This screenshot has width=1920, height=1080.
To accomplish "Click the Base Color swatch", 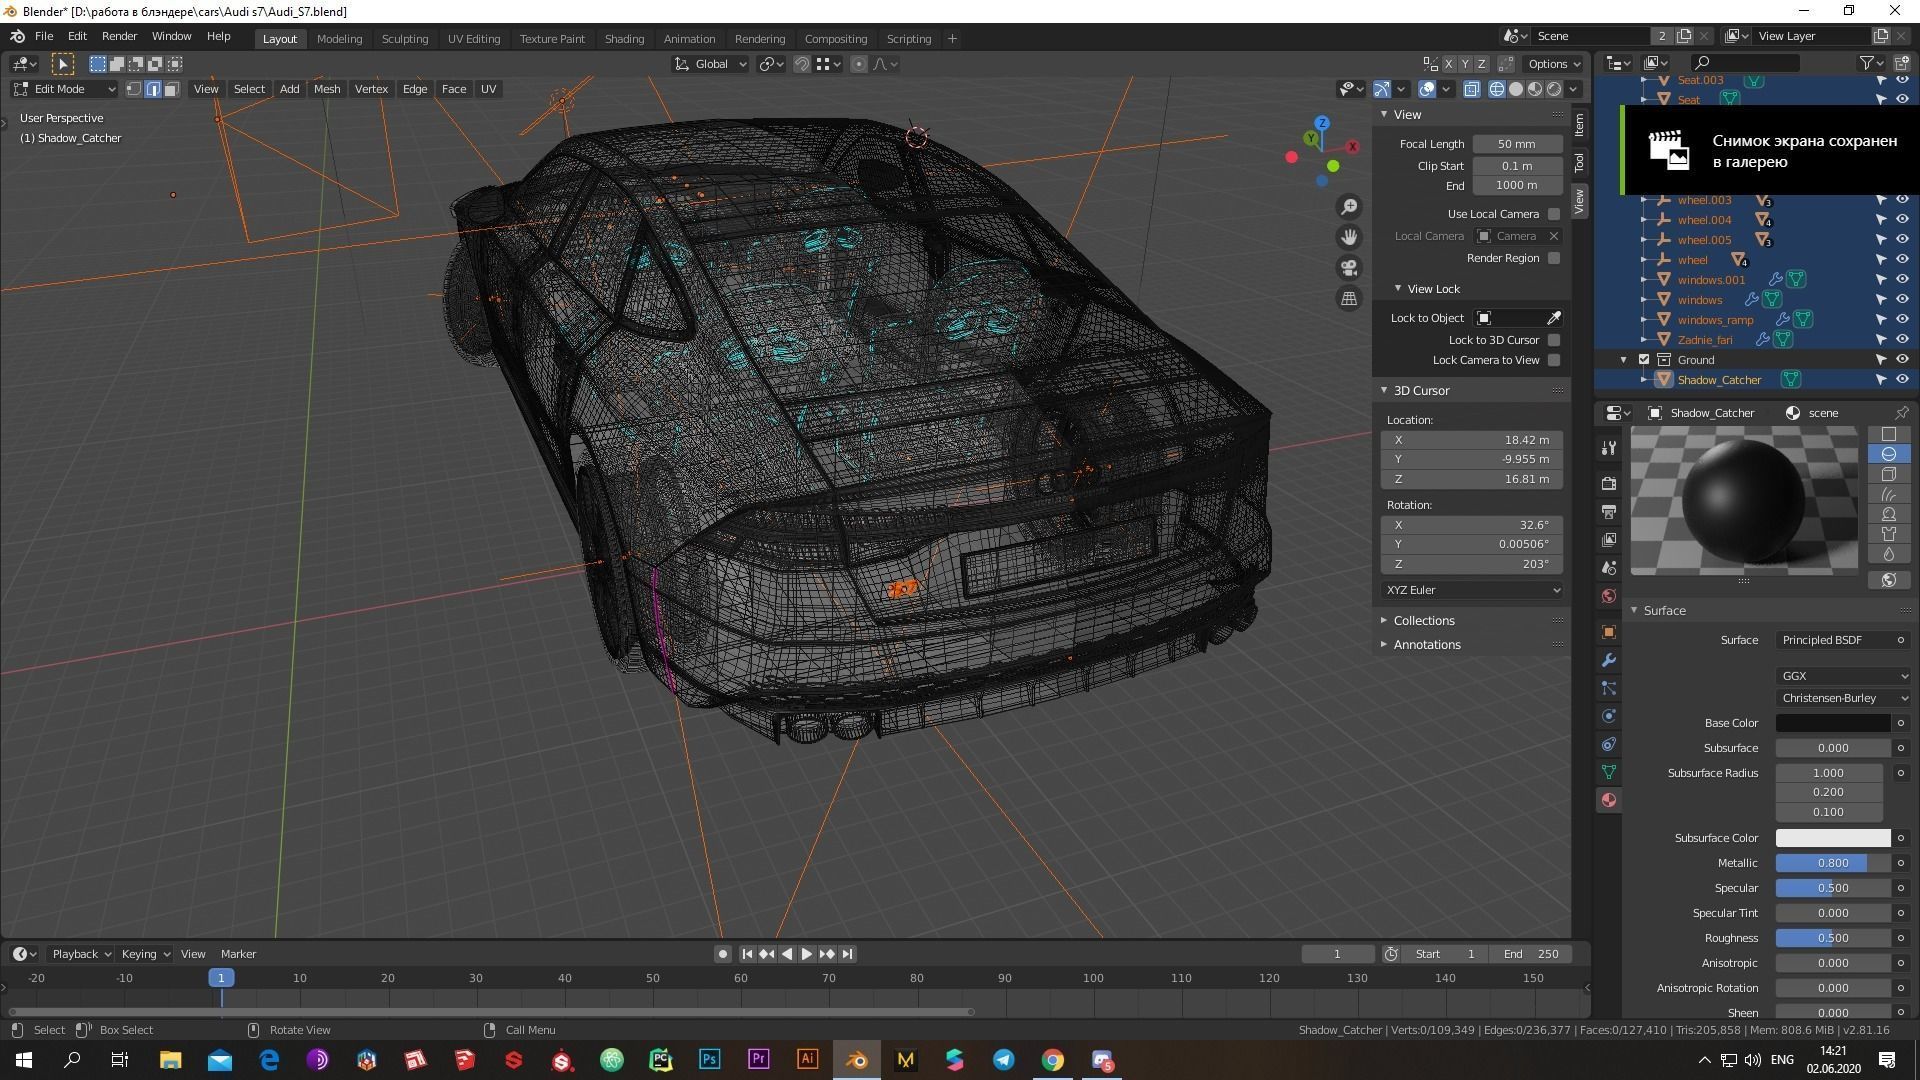I will tap(1833, 723).
